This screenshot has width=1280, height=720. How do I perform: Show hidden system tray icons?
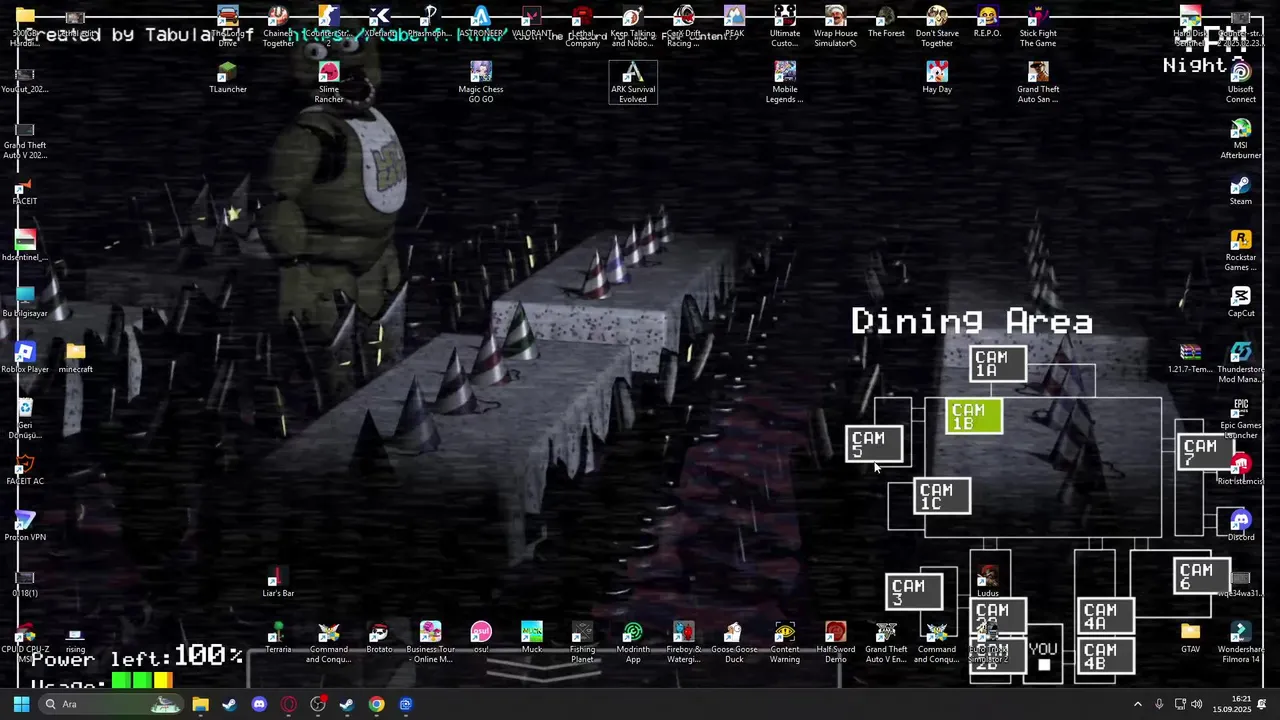(1137, 704)
